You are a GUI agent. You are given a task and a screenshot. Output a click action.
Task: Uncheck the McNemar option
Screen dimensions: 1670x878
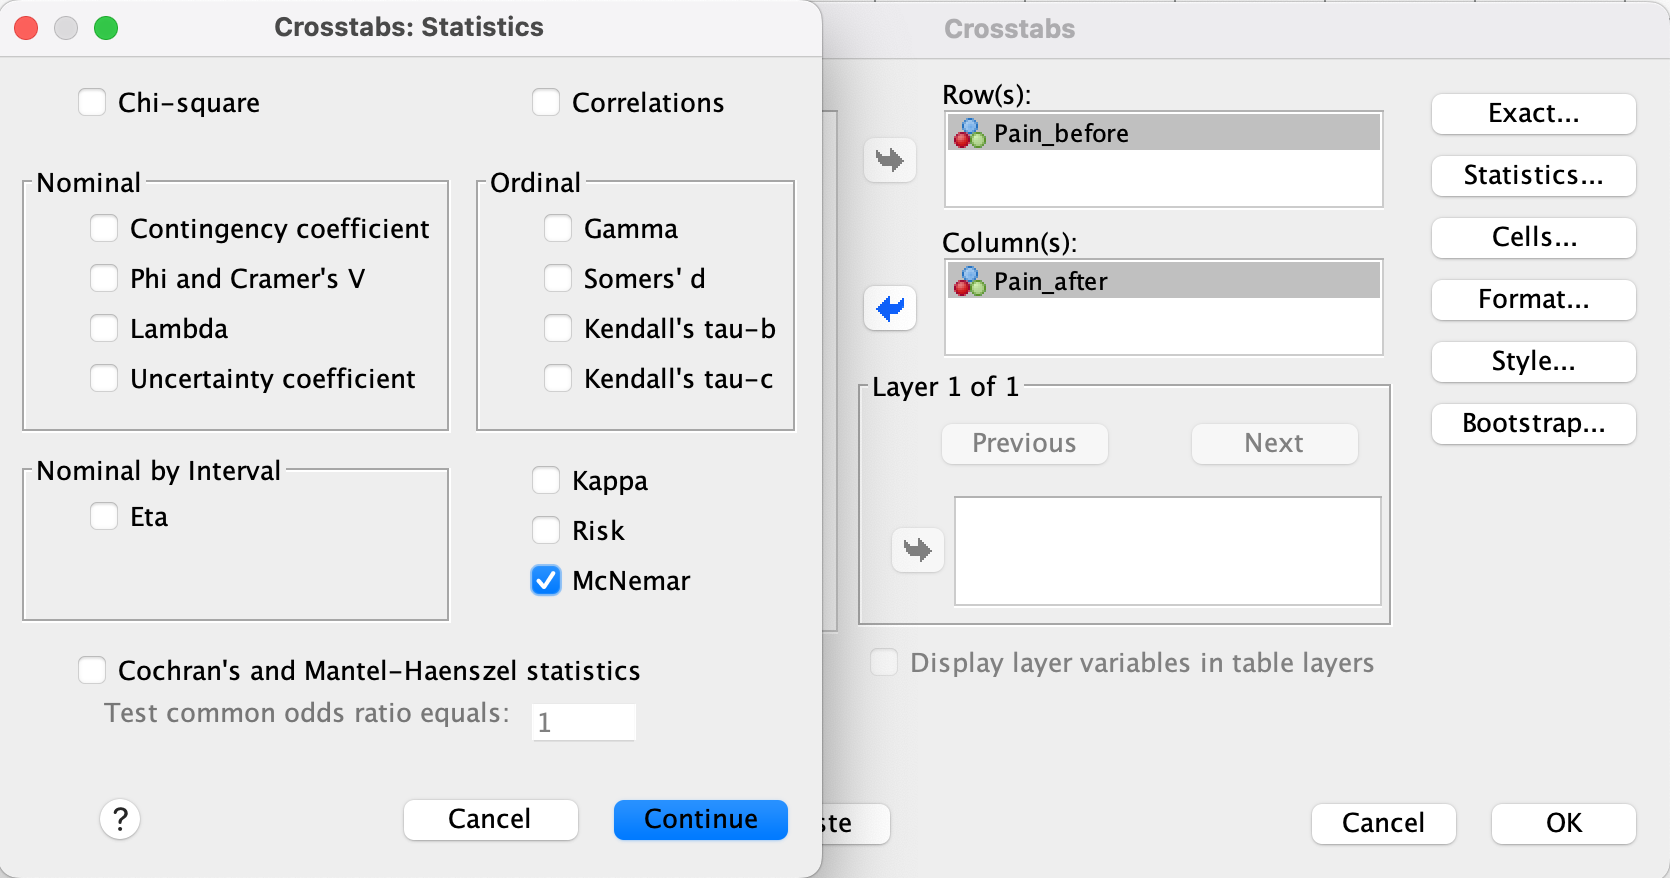point(546,580)
